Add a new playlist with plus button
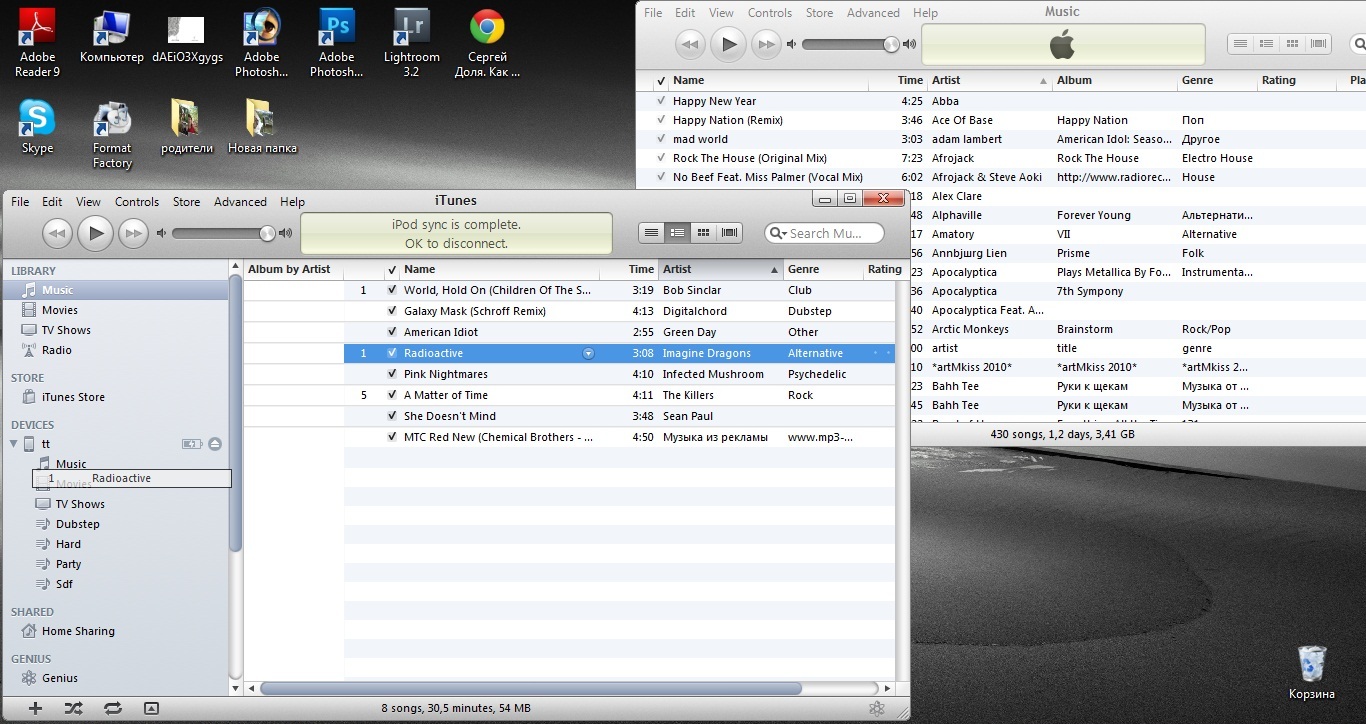 pyautogui.click(x=35, y=708)
